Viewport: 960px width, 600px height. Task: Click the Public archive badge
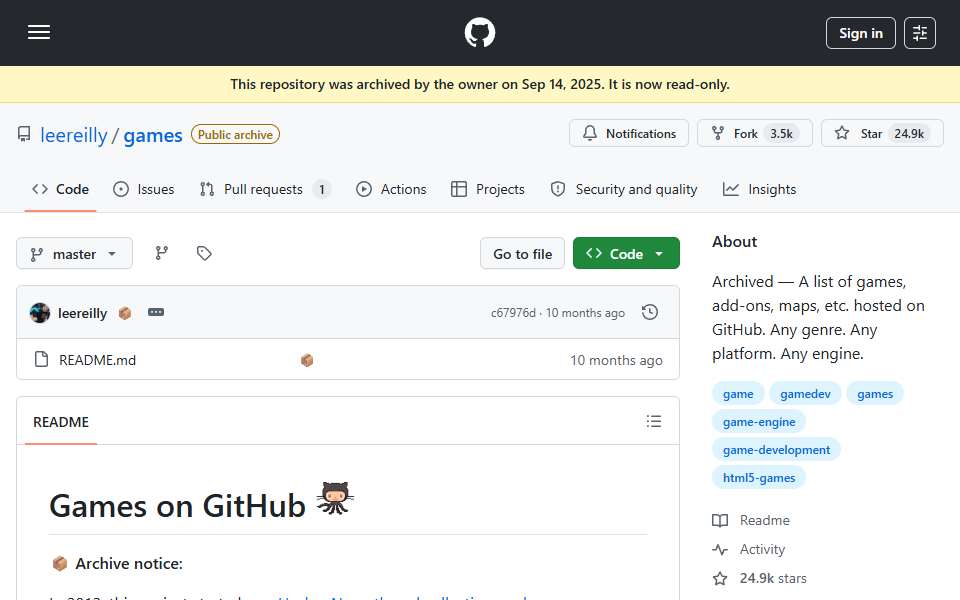click(235, 135)
